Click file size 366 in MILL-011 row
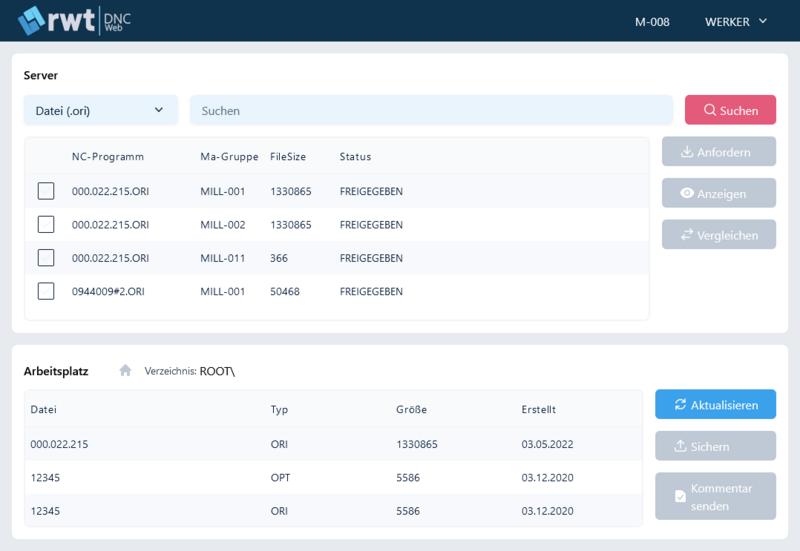The width and height of the screenshot is (800, 551). (x=279, y=258)
